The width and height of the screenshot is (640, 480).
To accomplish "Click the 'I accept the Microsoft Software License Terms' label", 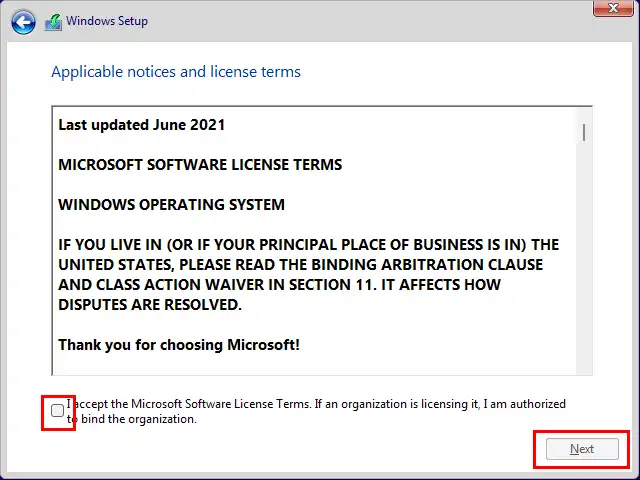I will [316, 411].
